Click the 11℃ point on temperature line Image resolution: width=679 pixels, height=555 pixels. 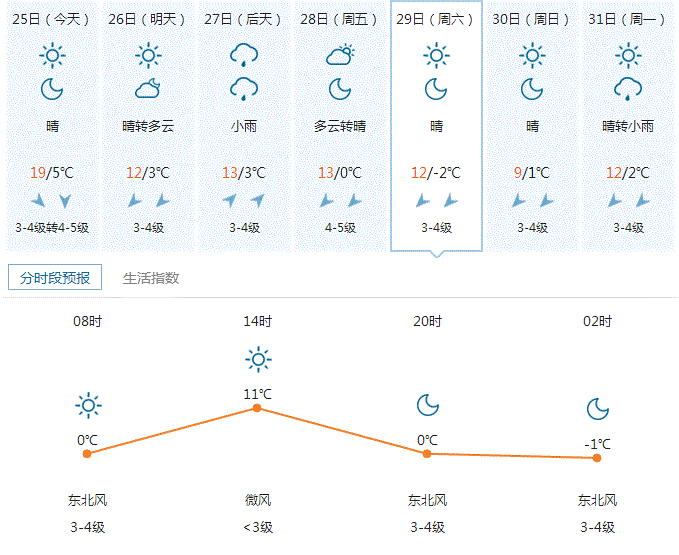click(x=258, y=408)
